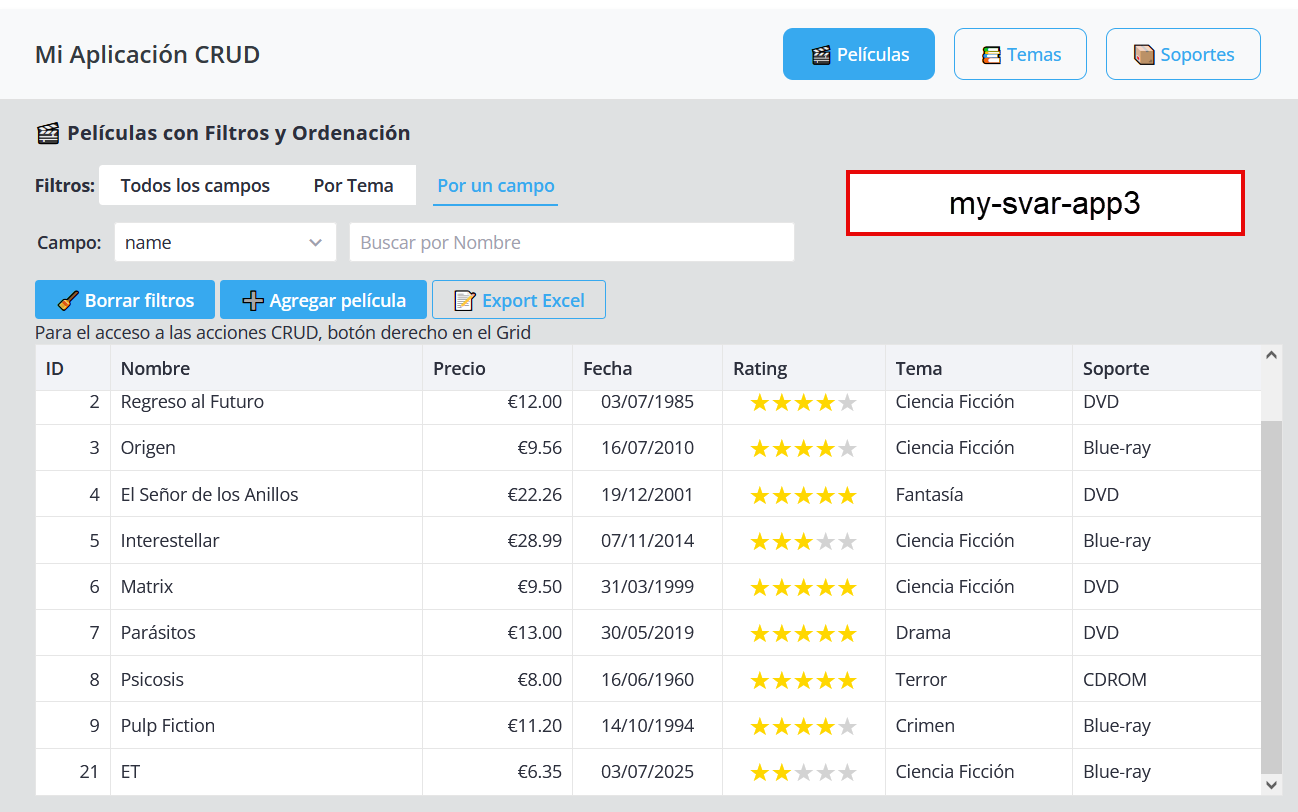Sort the grid by ID column header
This screenshot has height=812, width=1298.
pyautogui.click(x=73, y=368)
